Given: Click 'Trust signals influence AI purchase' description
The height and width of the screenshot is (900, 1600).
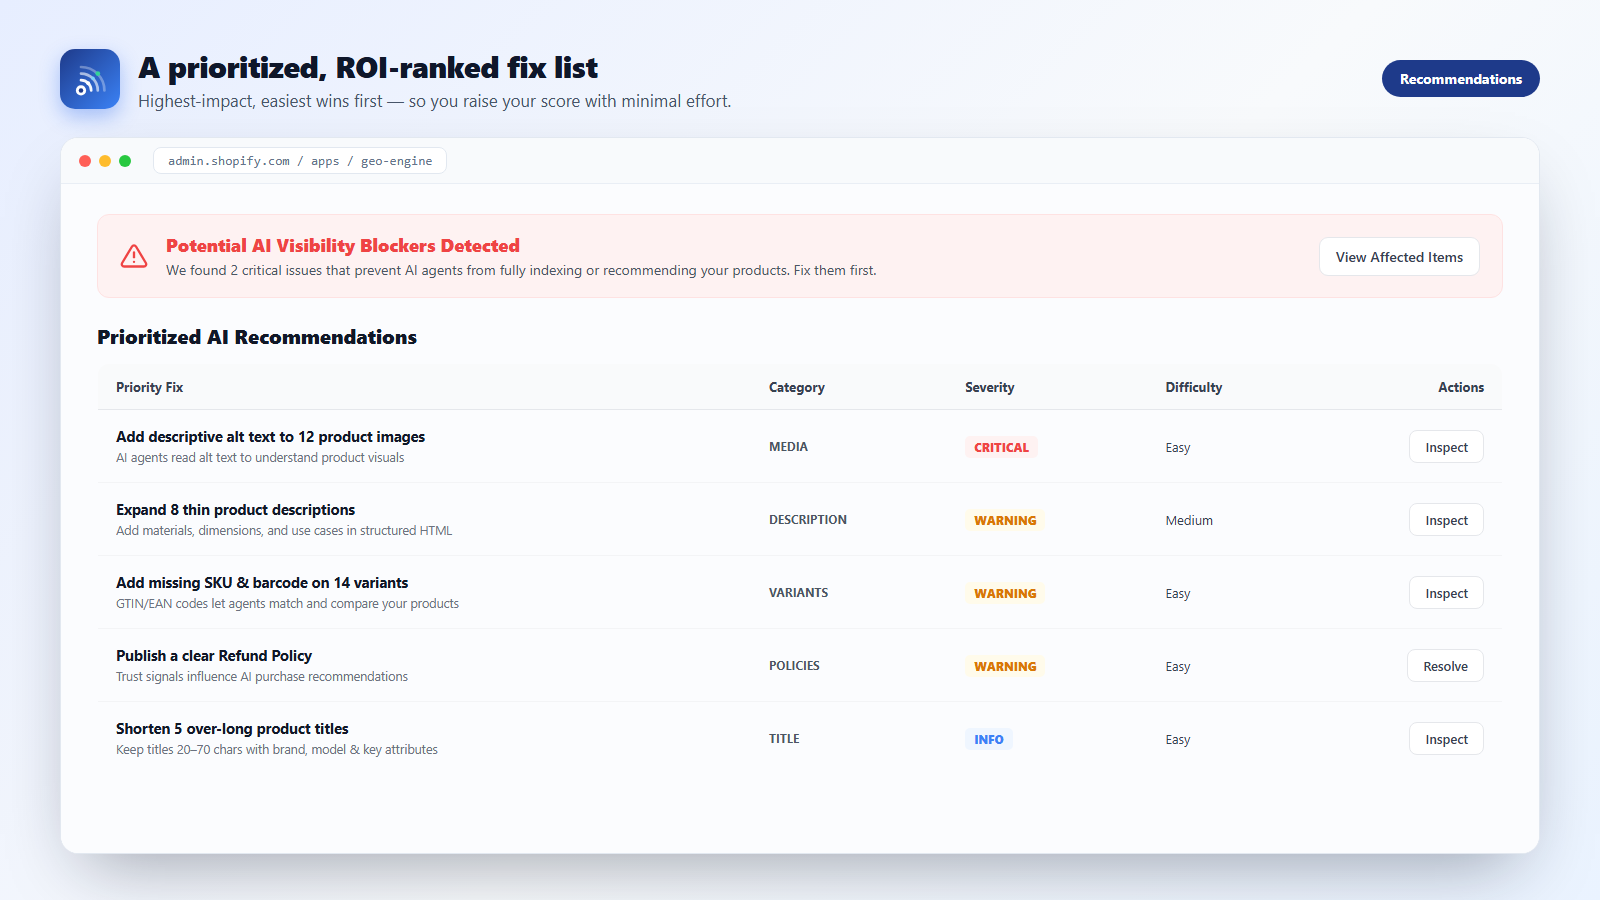Looking at the screenshot, I should (x=262, y=677).
